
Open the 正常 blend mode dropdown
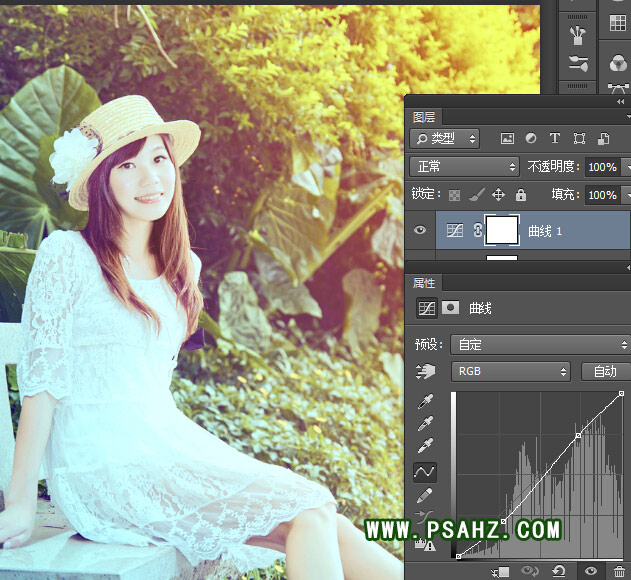pyautogui.click(x=465, y=167)
